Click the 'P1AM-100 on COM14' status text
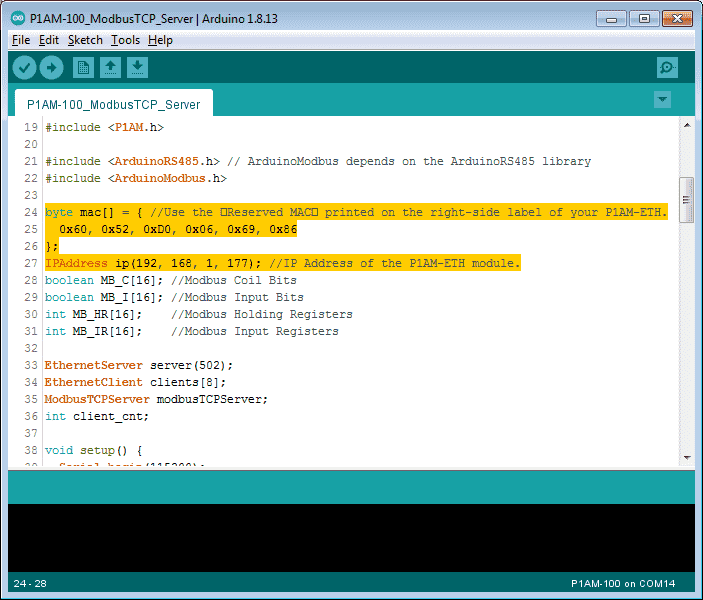The width and height of the screenshot is (703, 600). tap(623, 583)
